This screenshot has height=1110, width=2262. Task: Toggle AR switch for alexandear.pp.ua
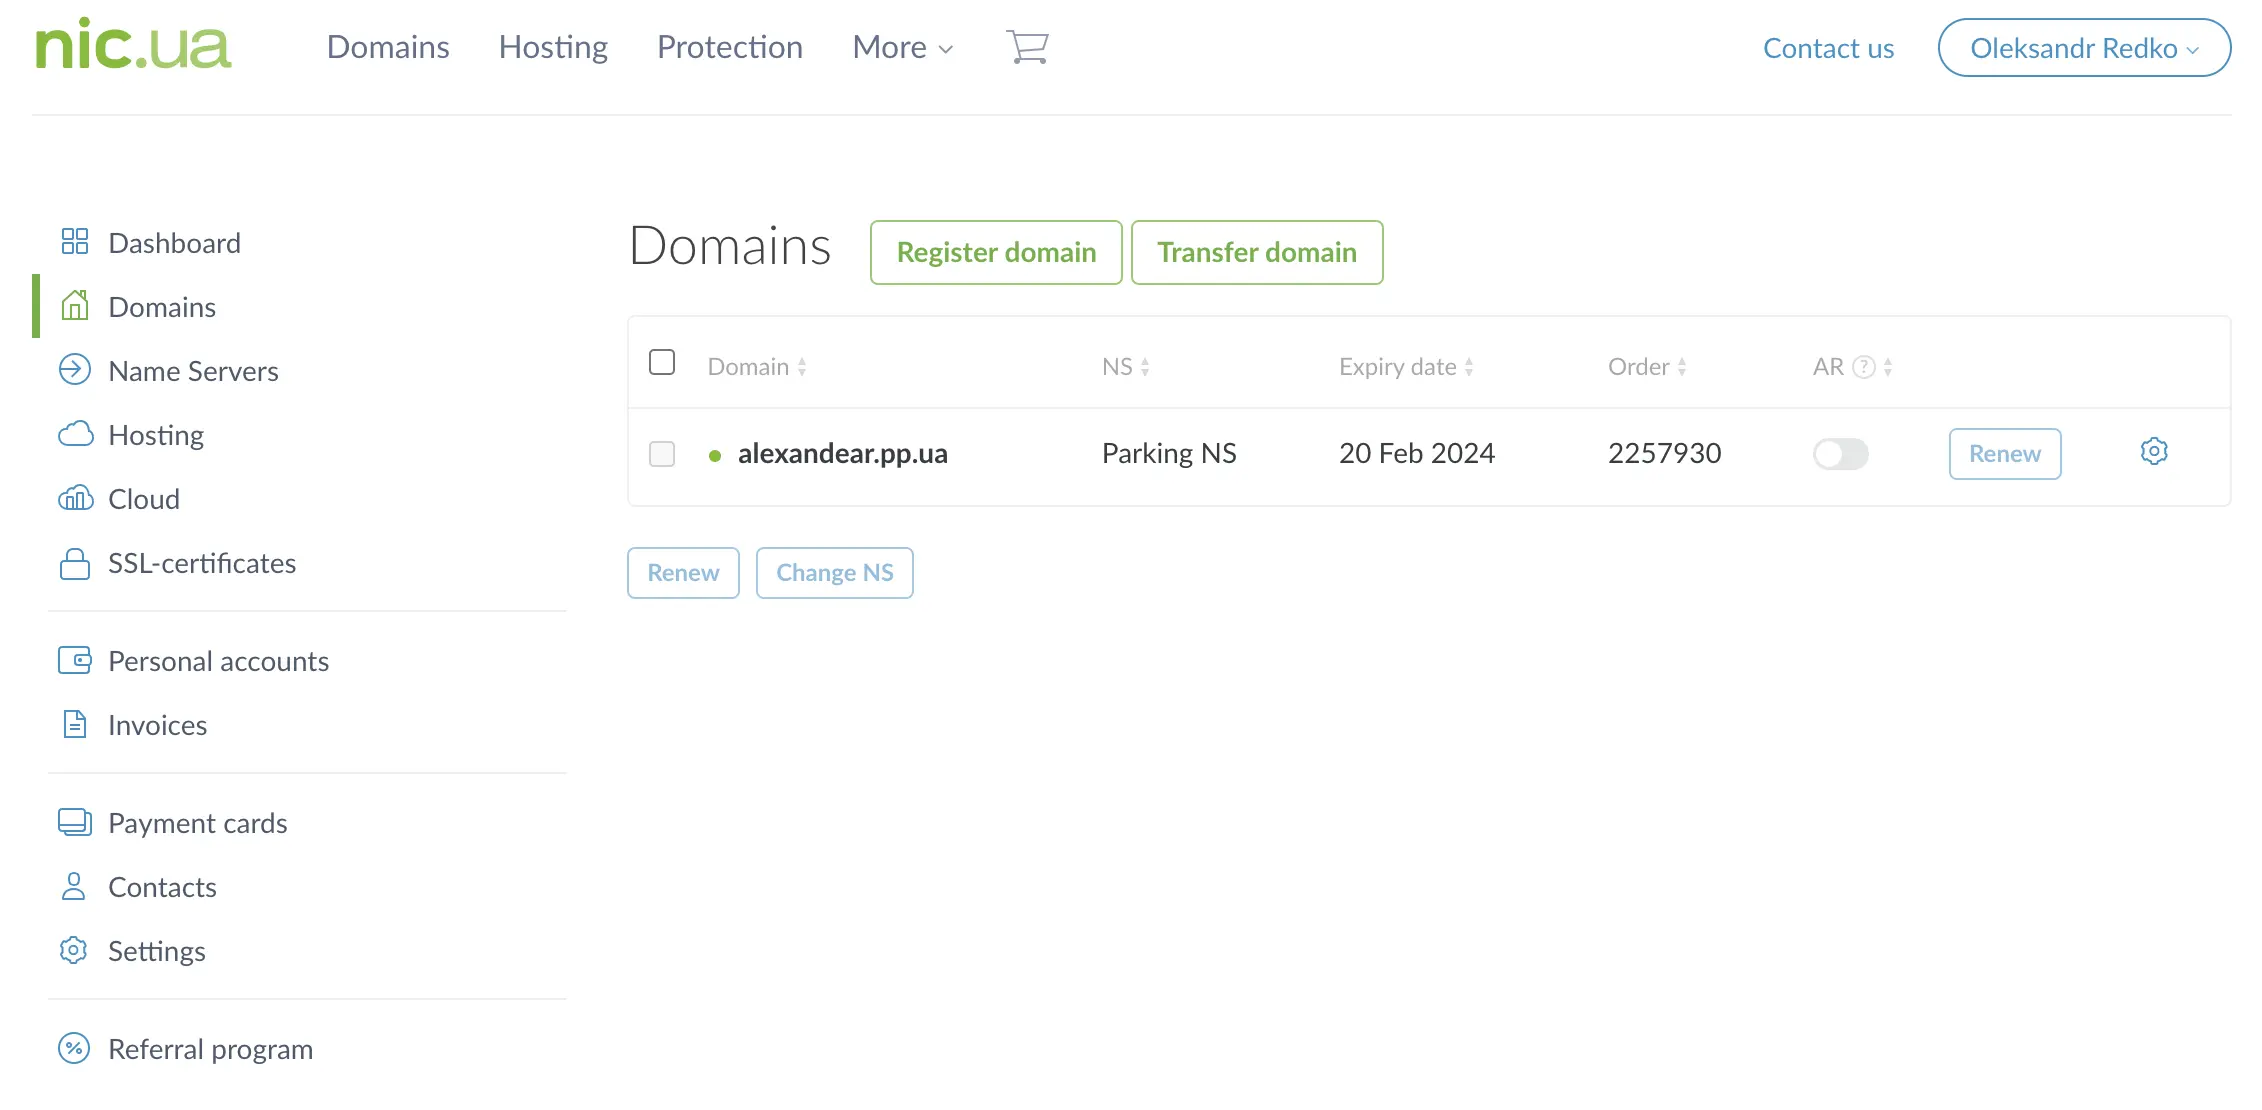coord(1840,453)
